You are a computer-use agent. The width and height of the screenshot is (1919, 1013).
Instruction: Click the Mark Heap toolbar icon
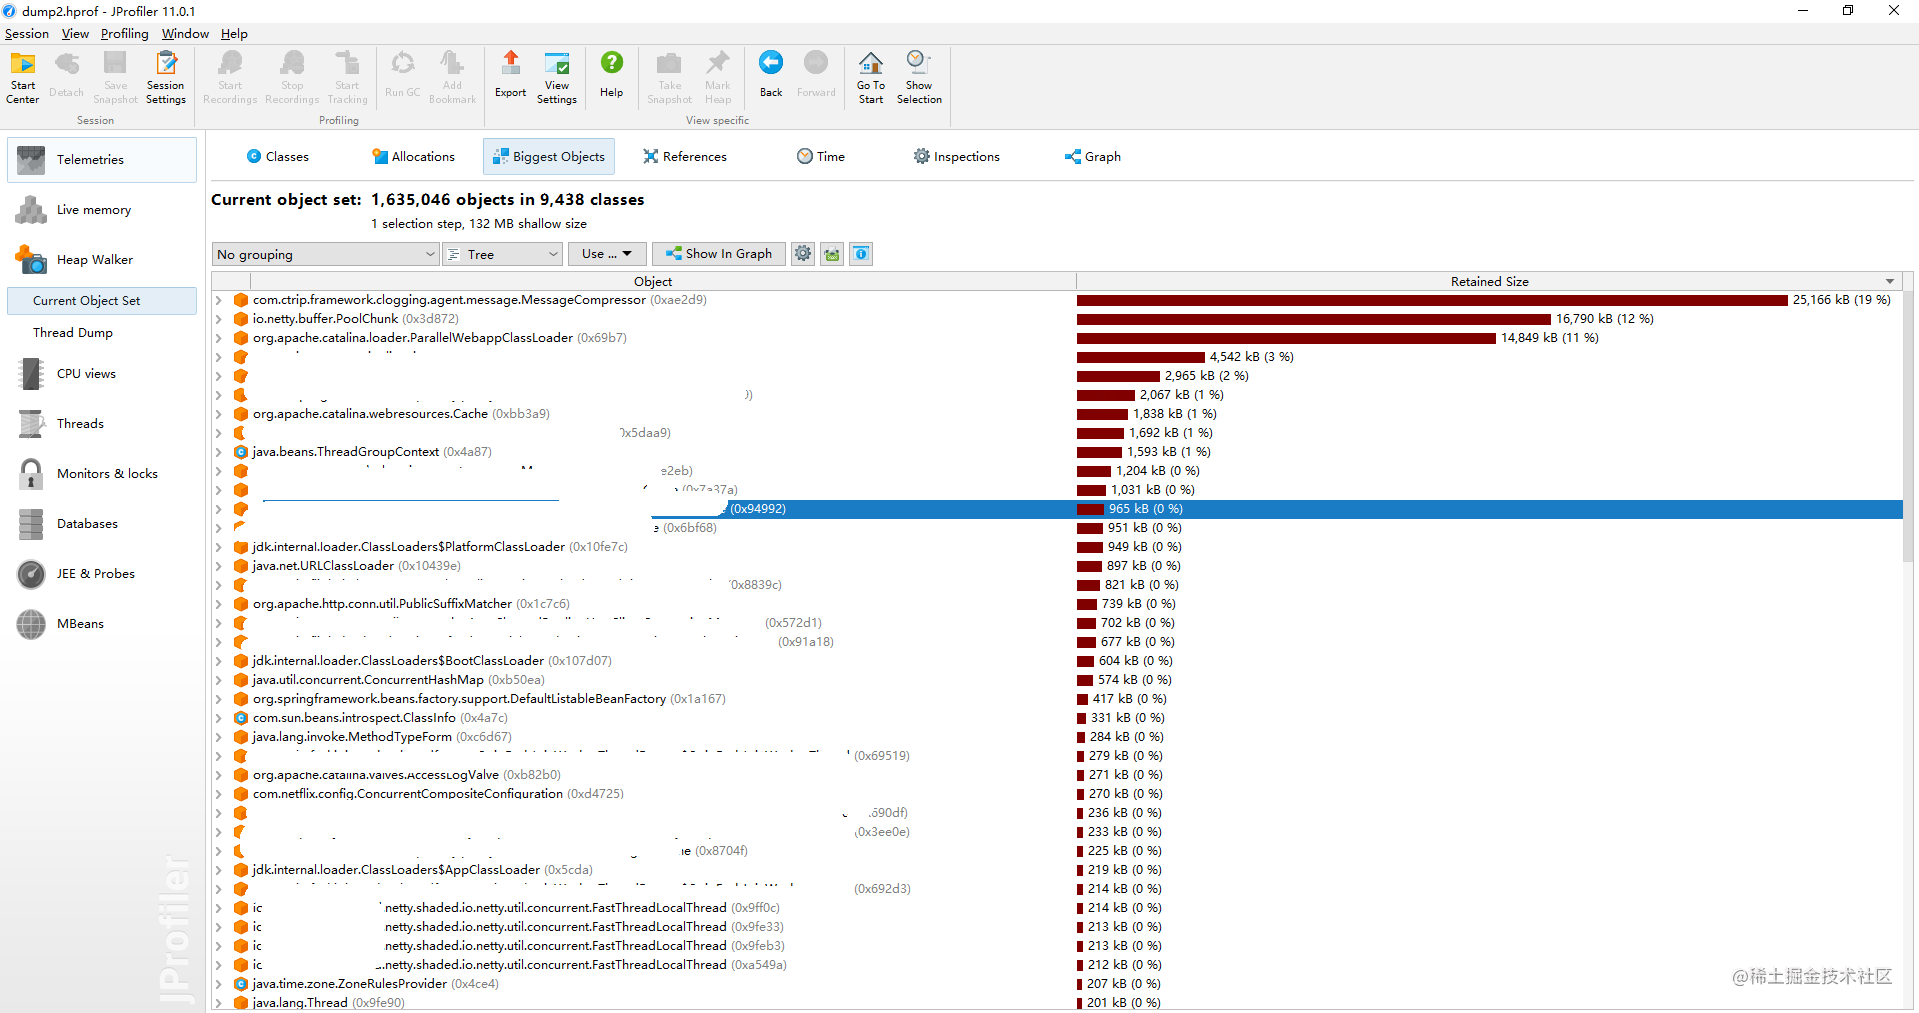tap(718, 77)
